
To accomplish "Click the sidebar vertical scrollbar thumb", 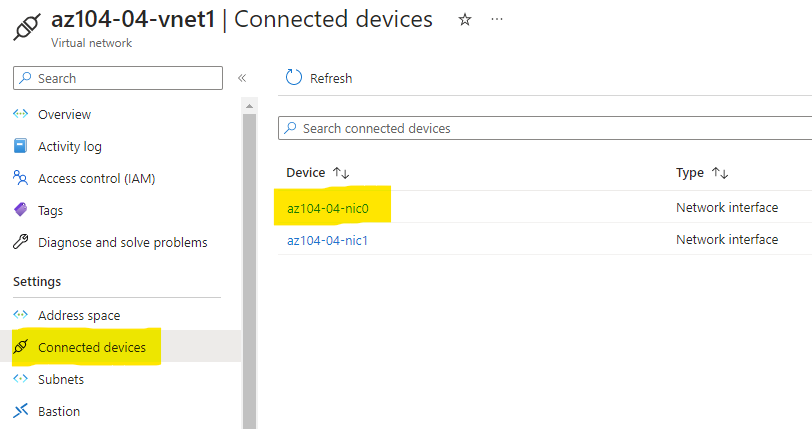I will pos(250,271).
